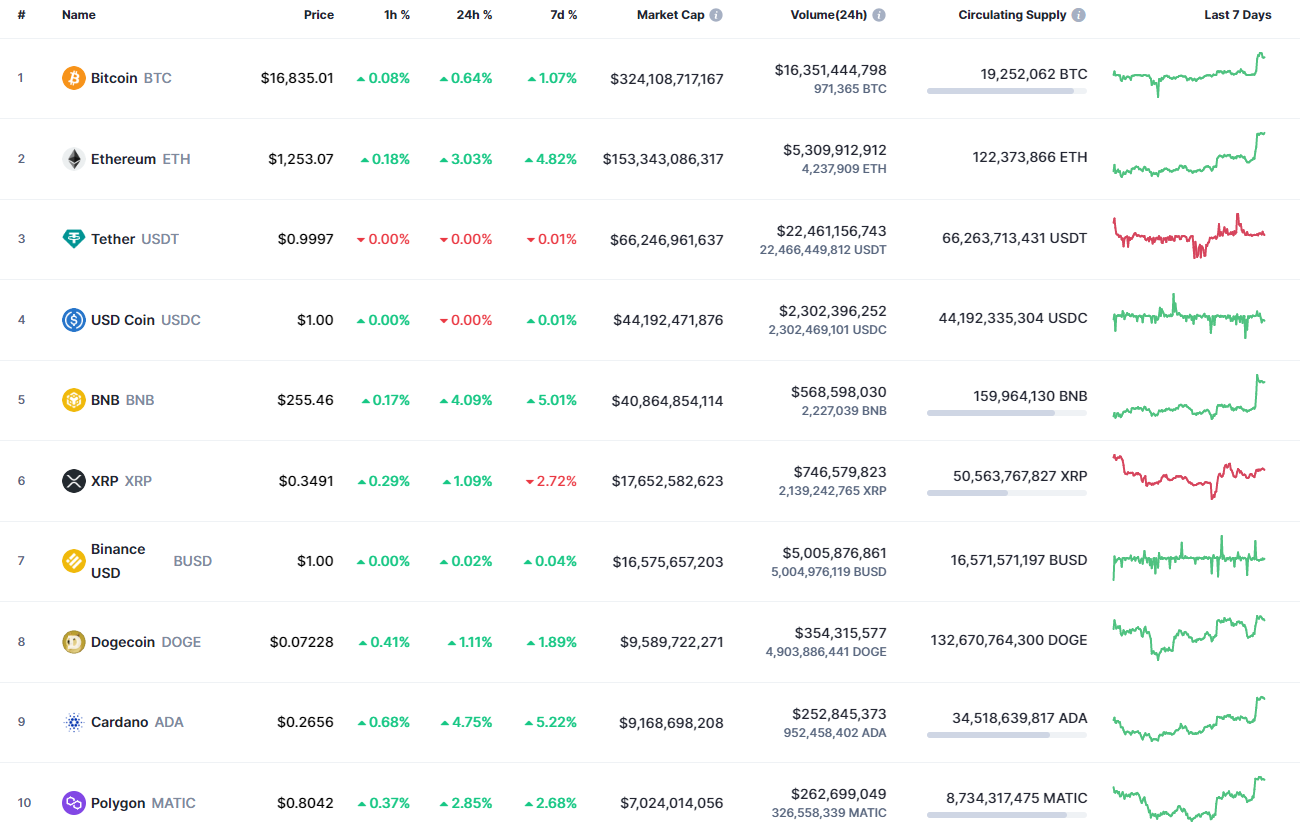
Task: Click the Name column header
Action: pyautogui.click(x=79, y=14)
